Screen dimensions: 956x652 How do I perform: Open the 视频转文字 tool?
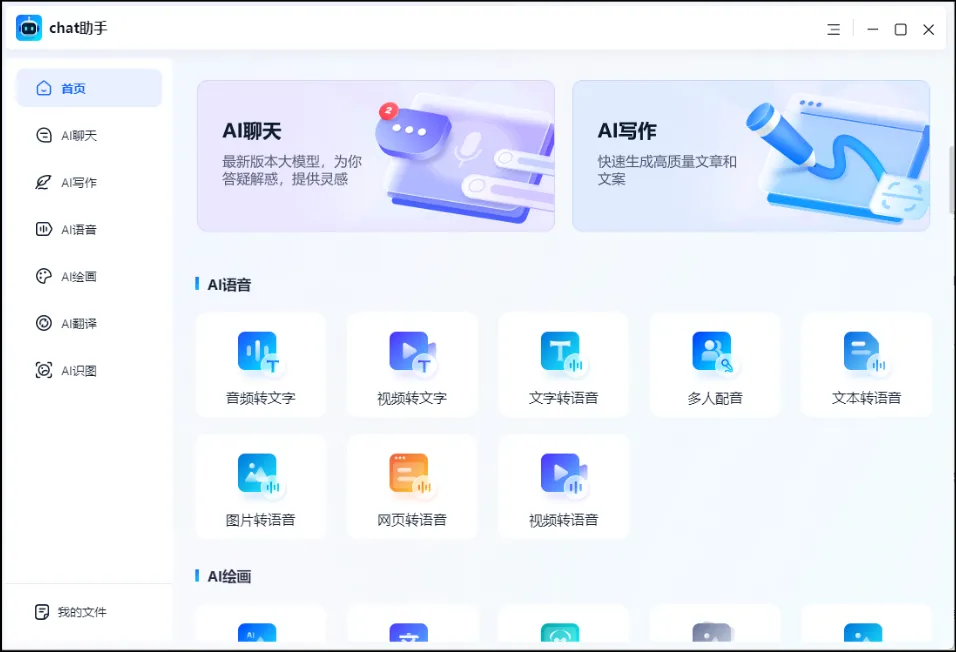412,365
